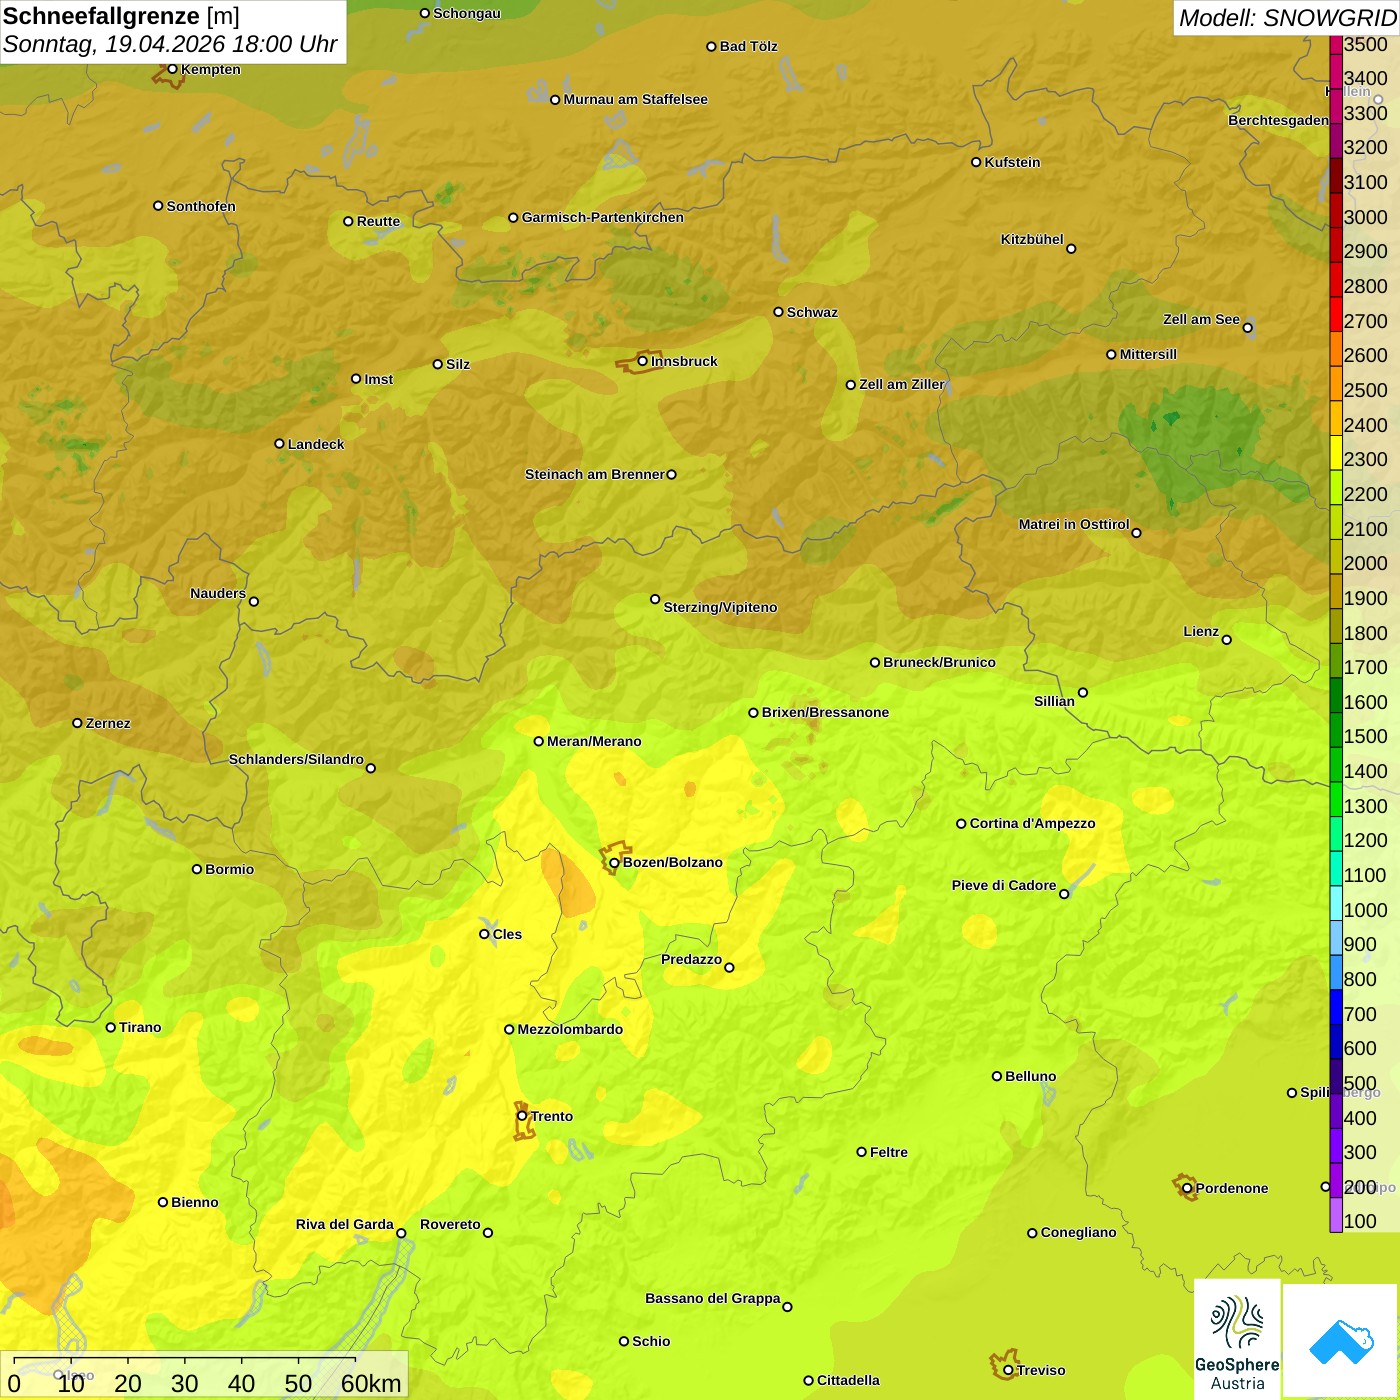Screen dimensions: 1400x1400
Task: Click the 'Zernez' label
Action: coord(108,723)
